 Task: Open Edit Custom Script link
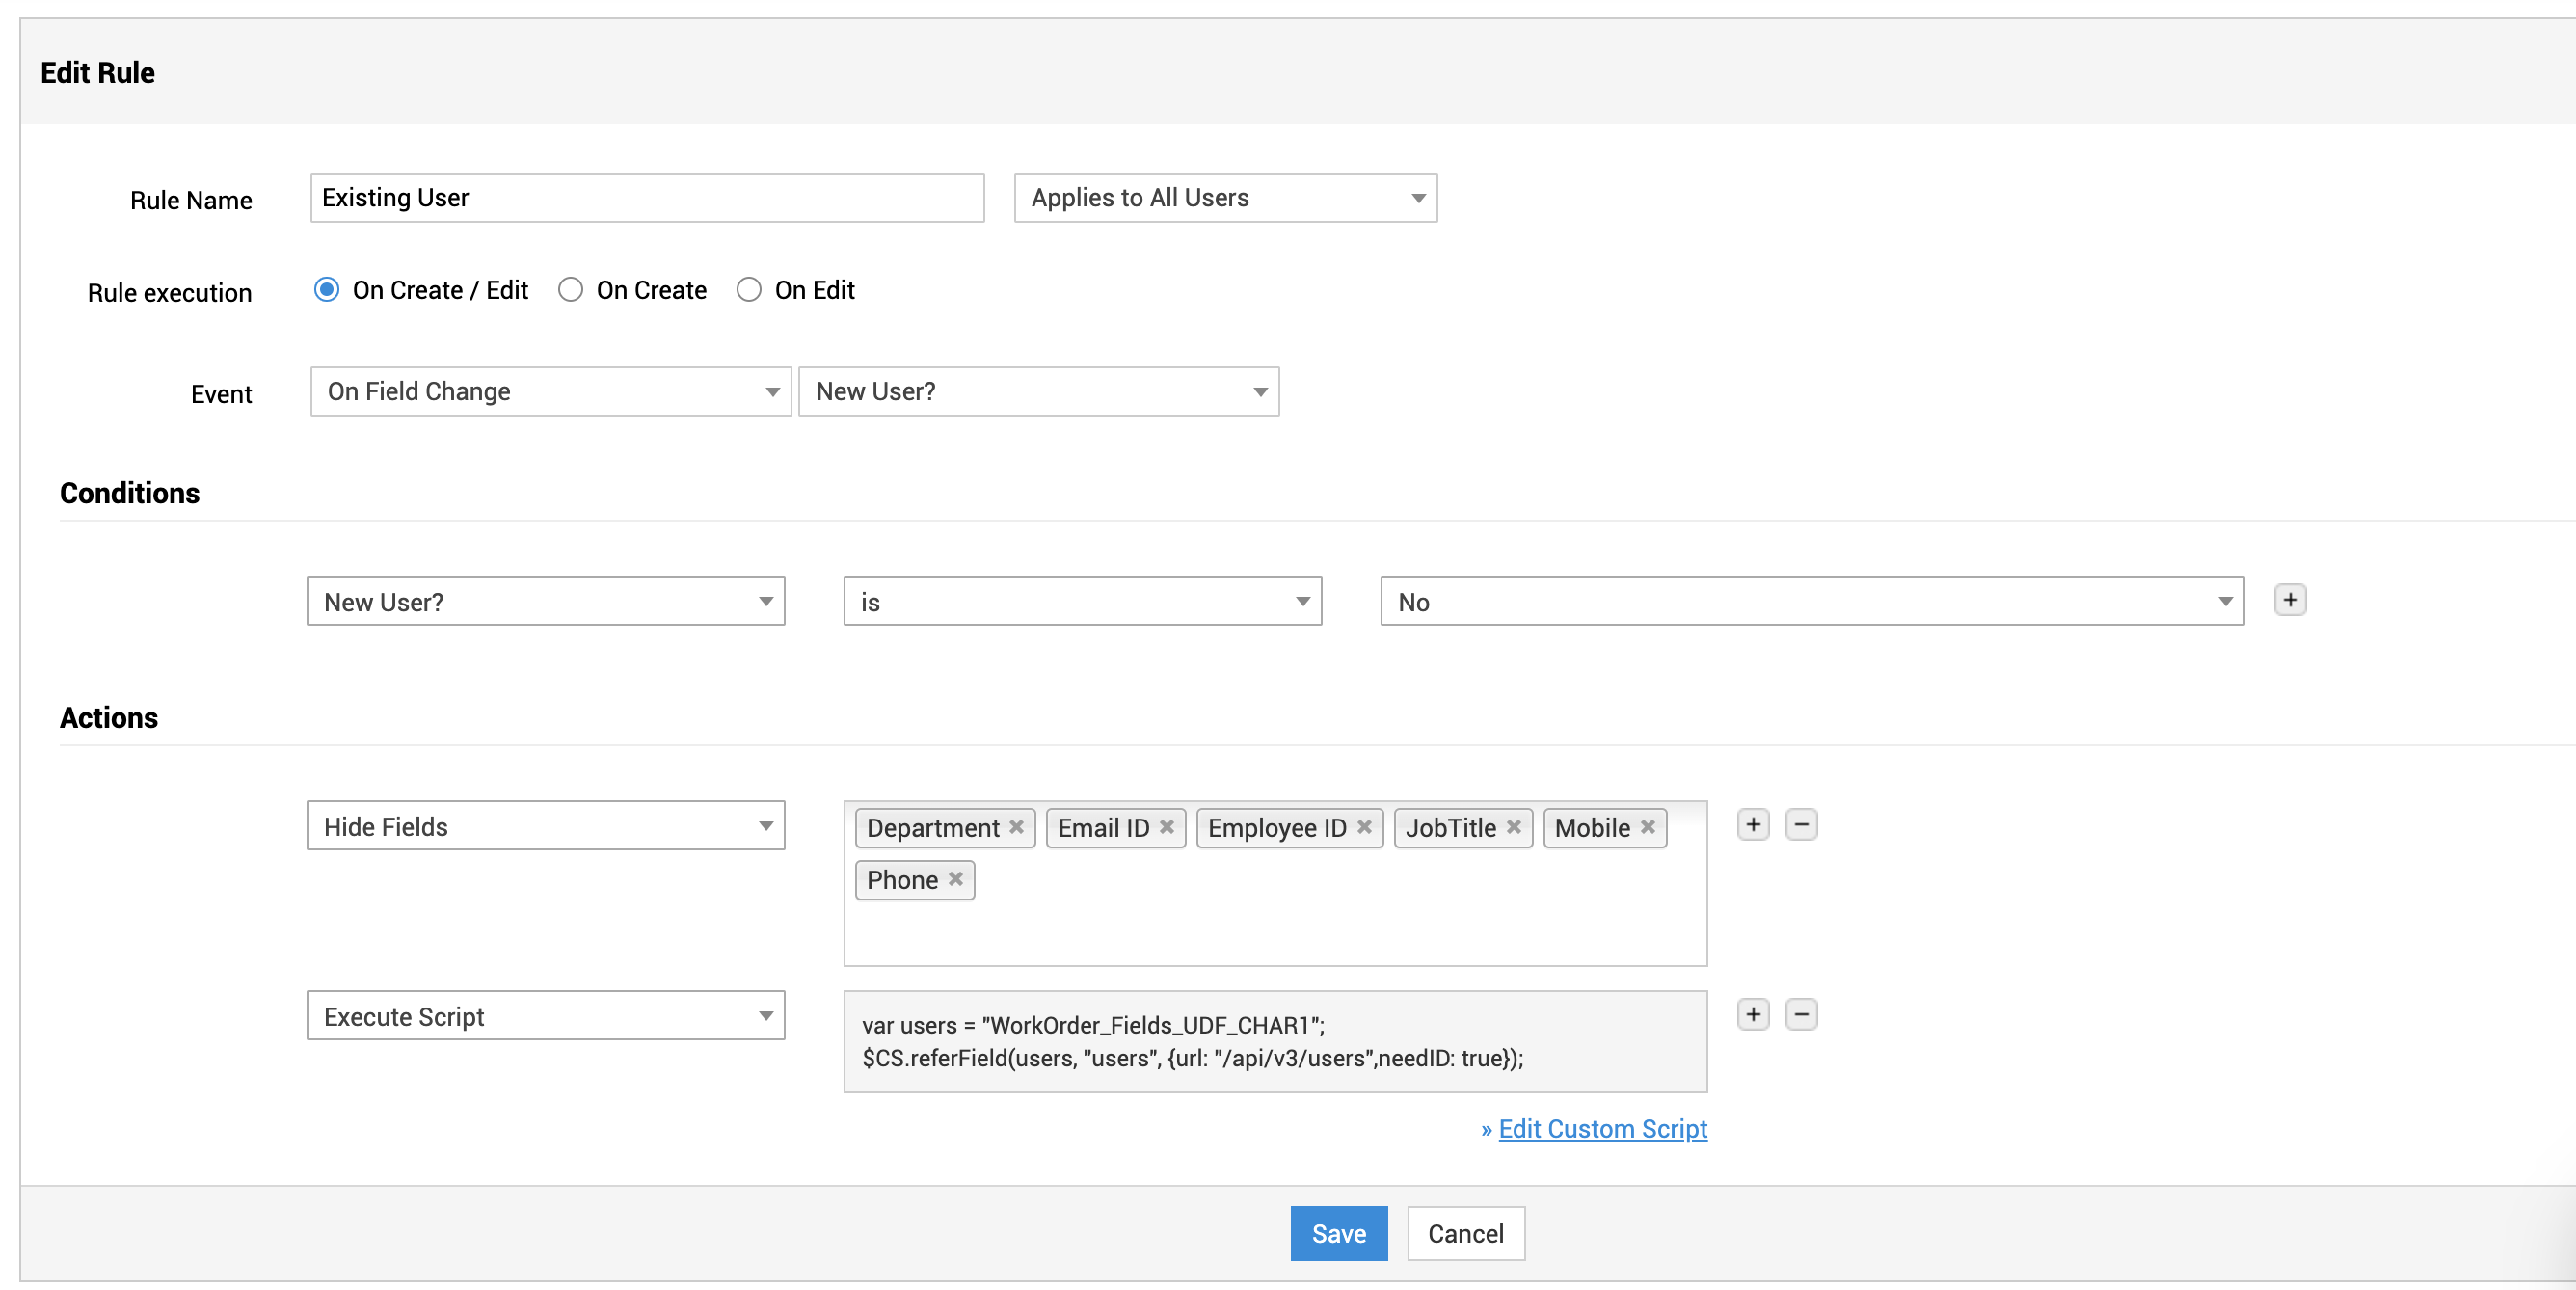tap(1602, 1129)
